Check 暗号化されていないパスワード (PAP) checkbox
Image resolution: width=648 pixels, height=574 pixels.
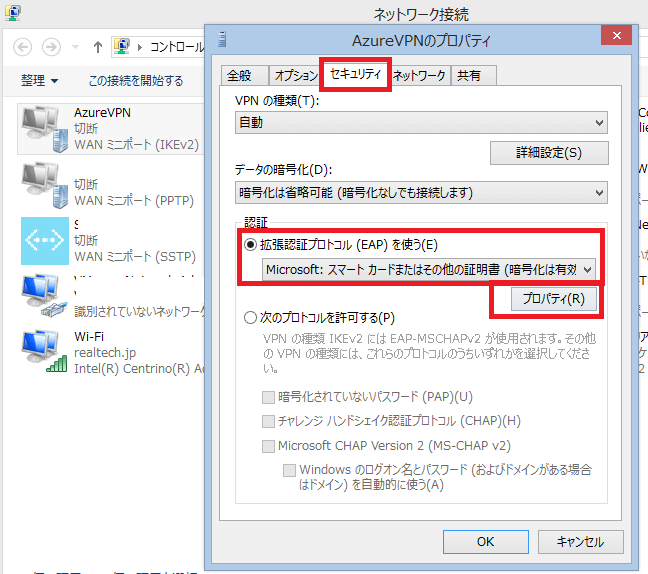click(x=268, y=398)
